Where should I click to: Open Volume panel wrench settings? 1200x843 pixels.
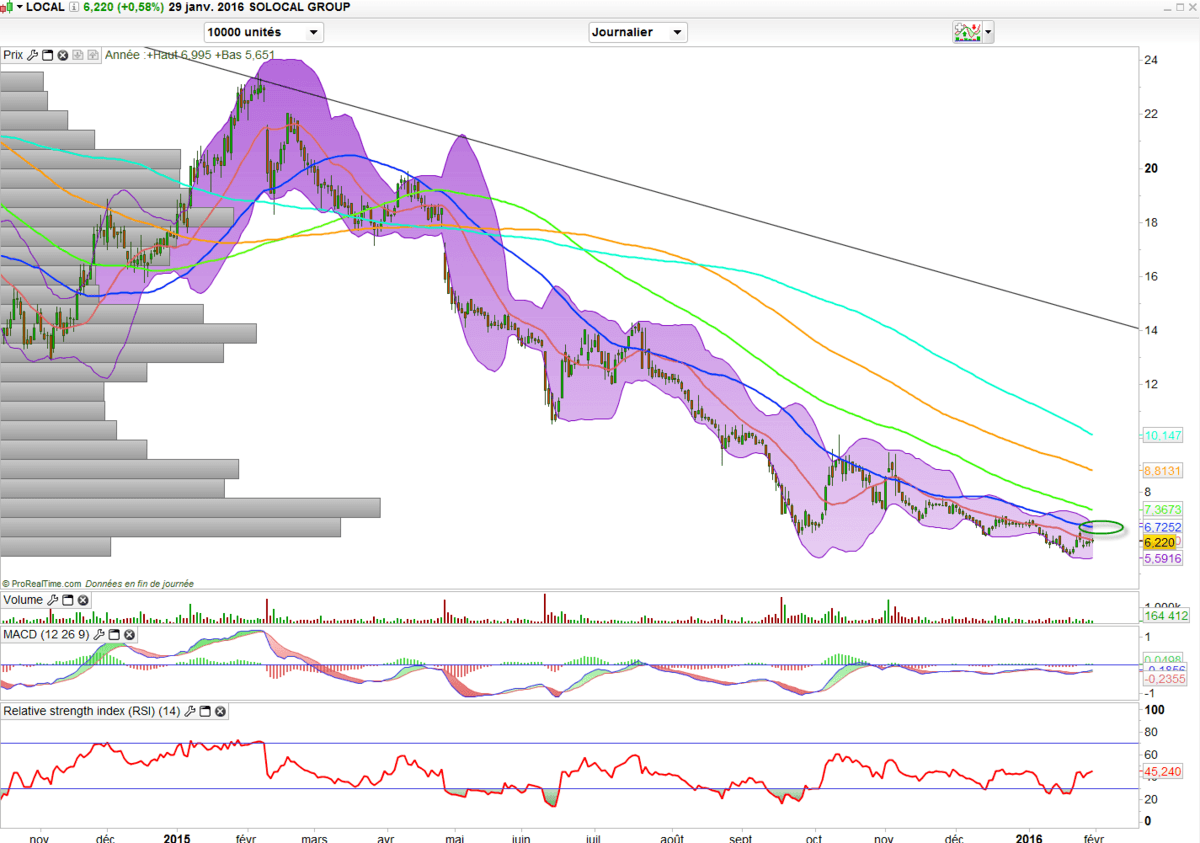pos(52,600)
